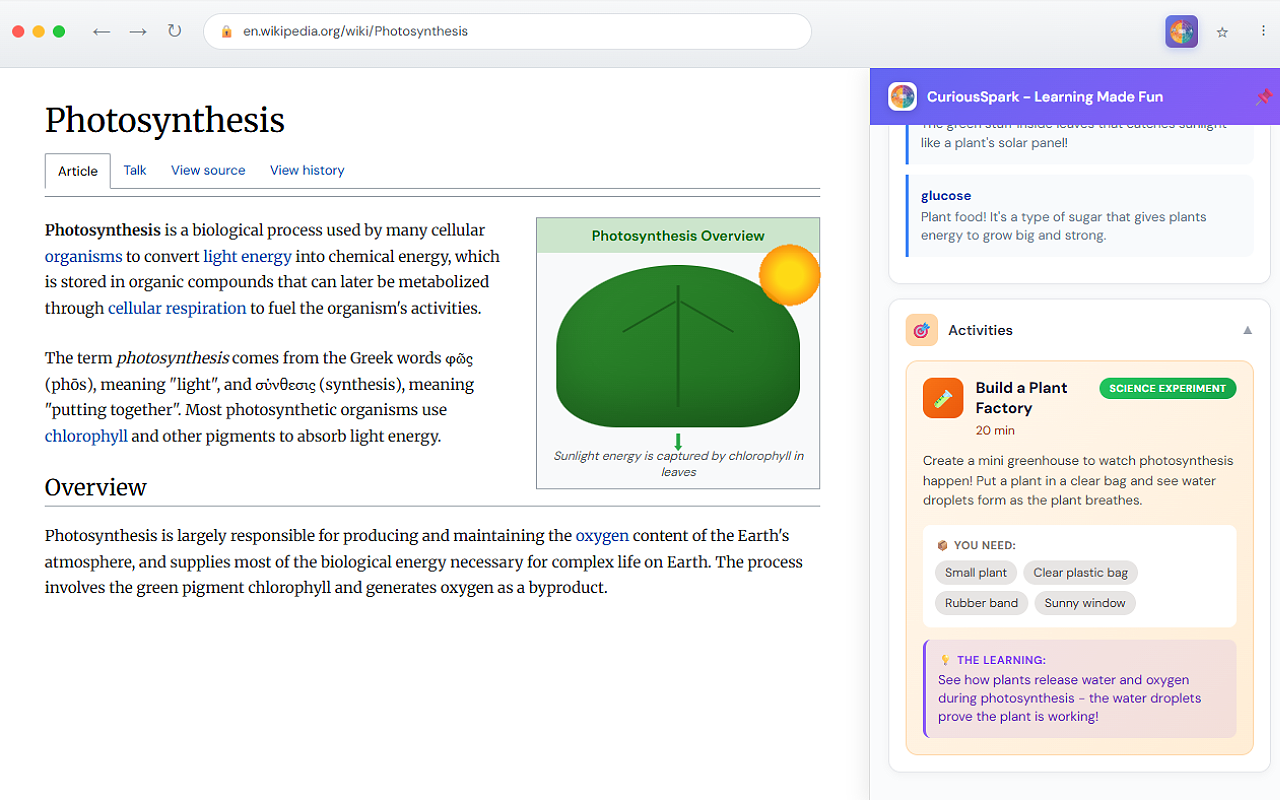The image size is (1280, 800).
Task: Click the SCIENCE EXPERIMENT badge
Action: point(1167,388)
